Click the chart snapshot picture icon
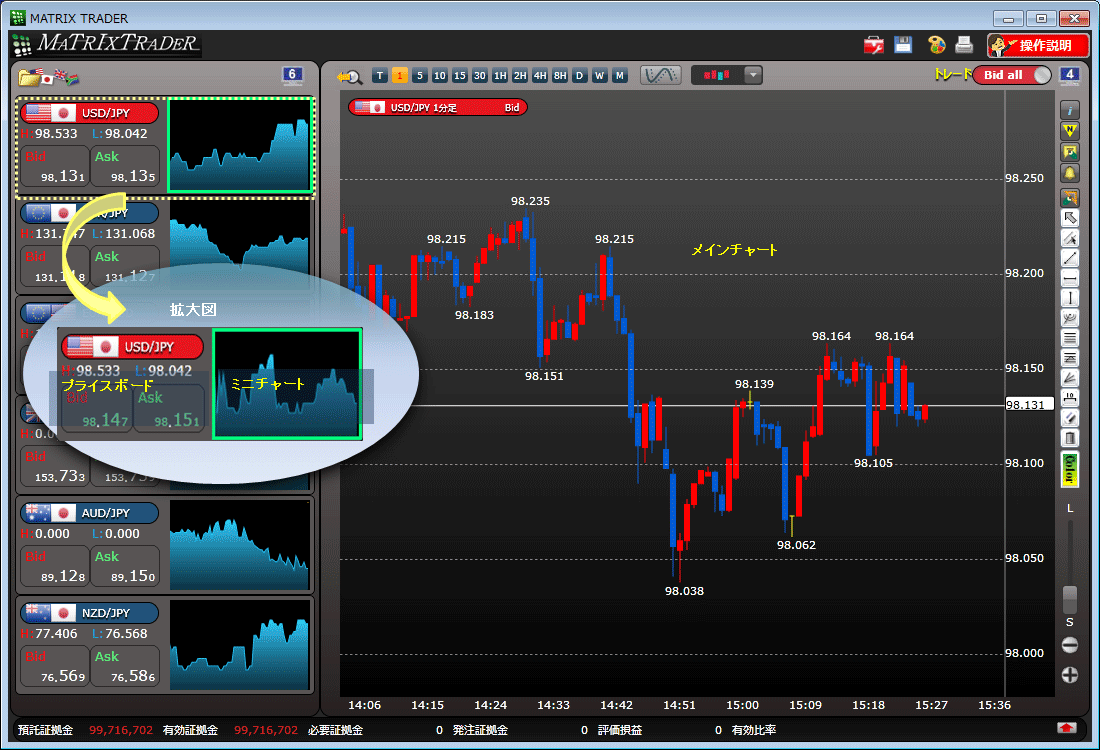Screen dimensions: 1101x750 (1069, 152)
